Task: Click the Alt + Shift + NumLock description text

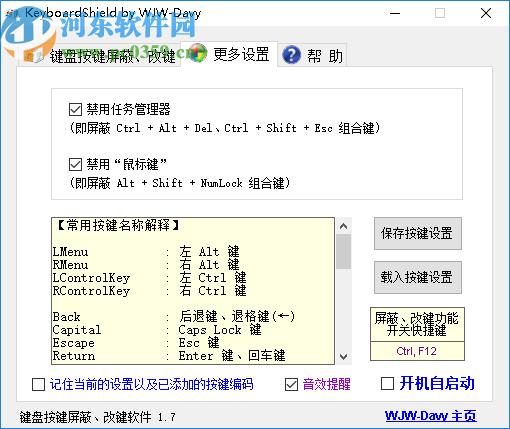Action: click(180, 183)
